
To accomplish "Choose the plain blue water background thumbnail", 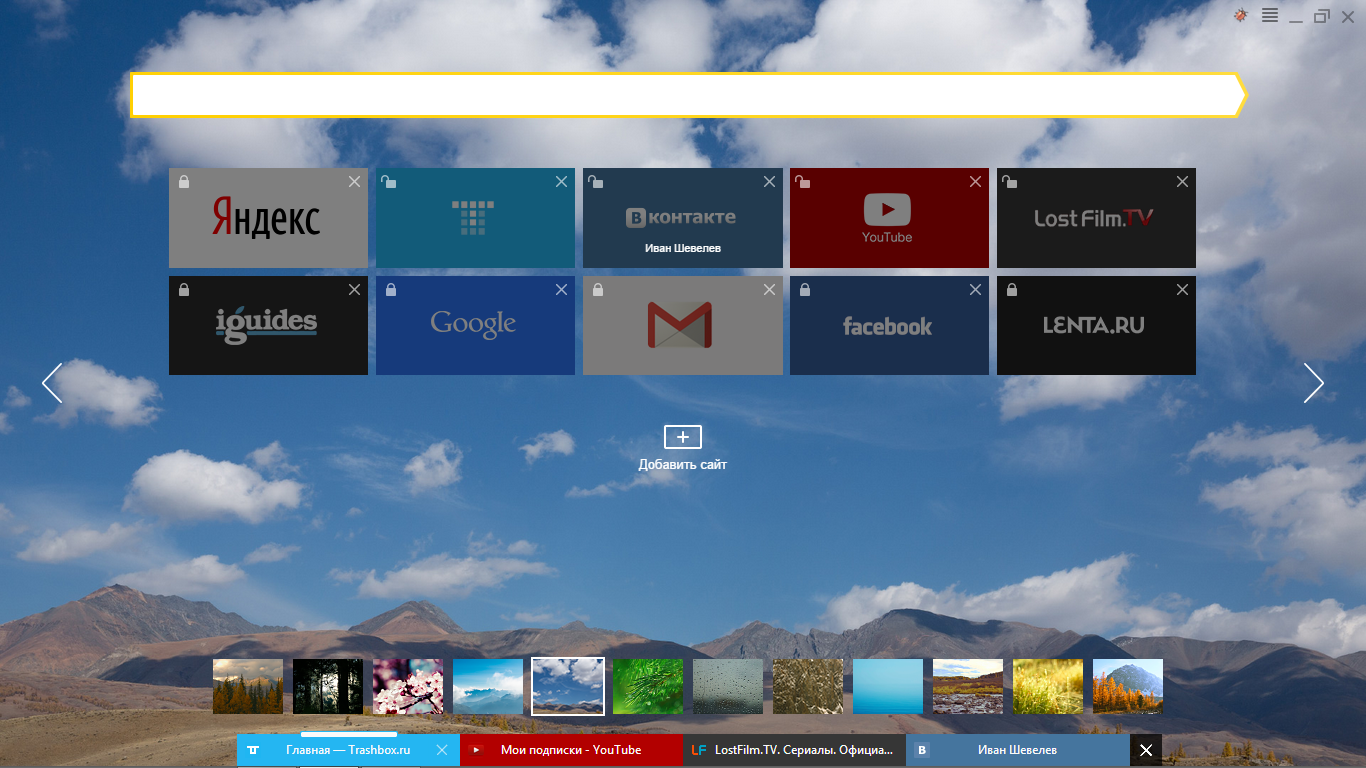I will tap(888, 686).
